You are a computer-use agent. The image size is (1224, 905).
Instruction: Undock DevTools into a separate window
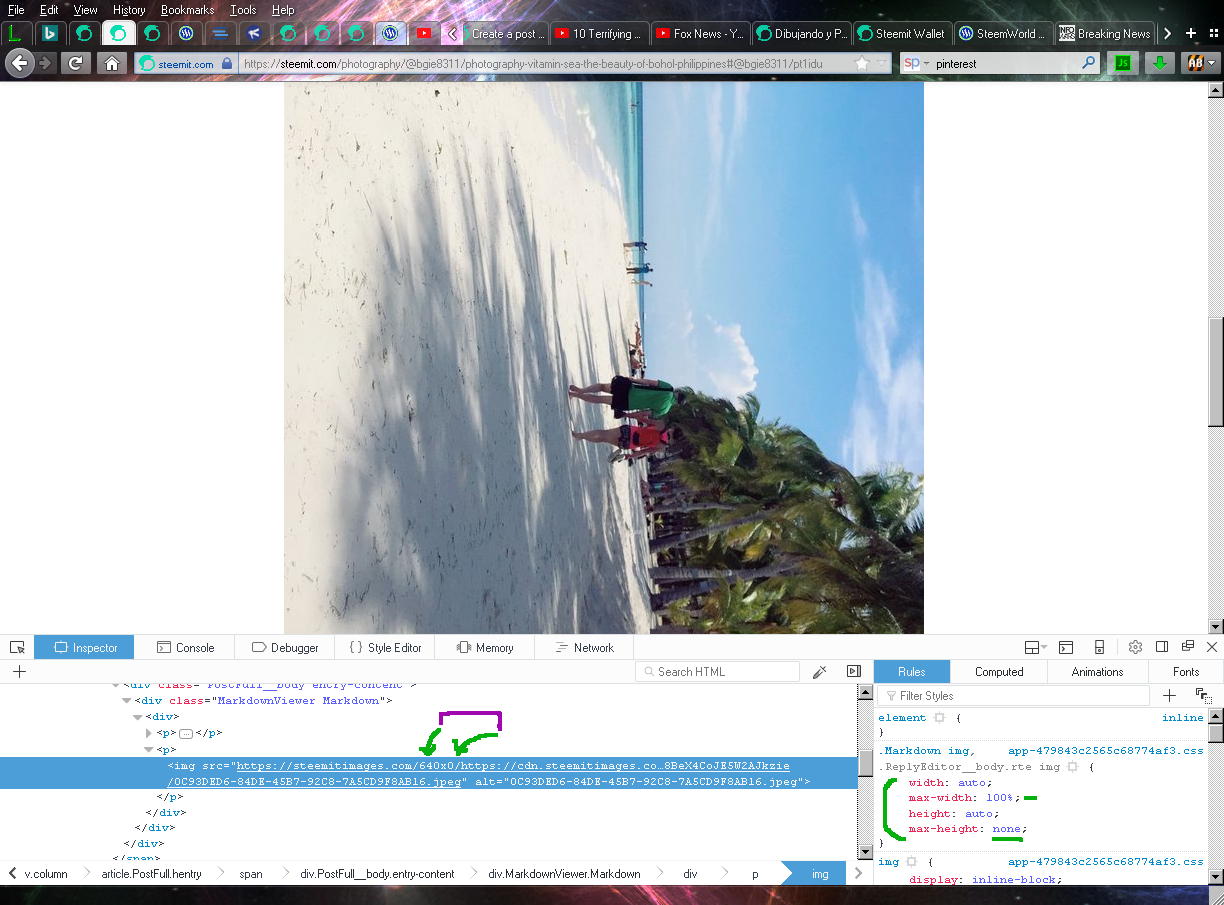[x=1188, y=647]
